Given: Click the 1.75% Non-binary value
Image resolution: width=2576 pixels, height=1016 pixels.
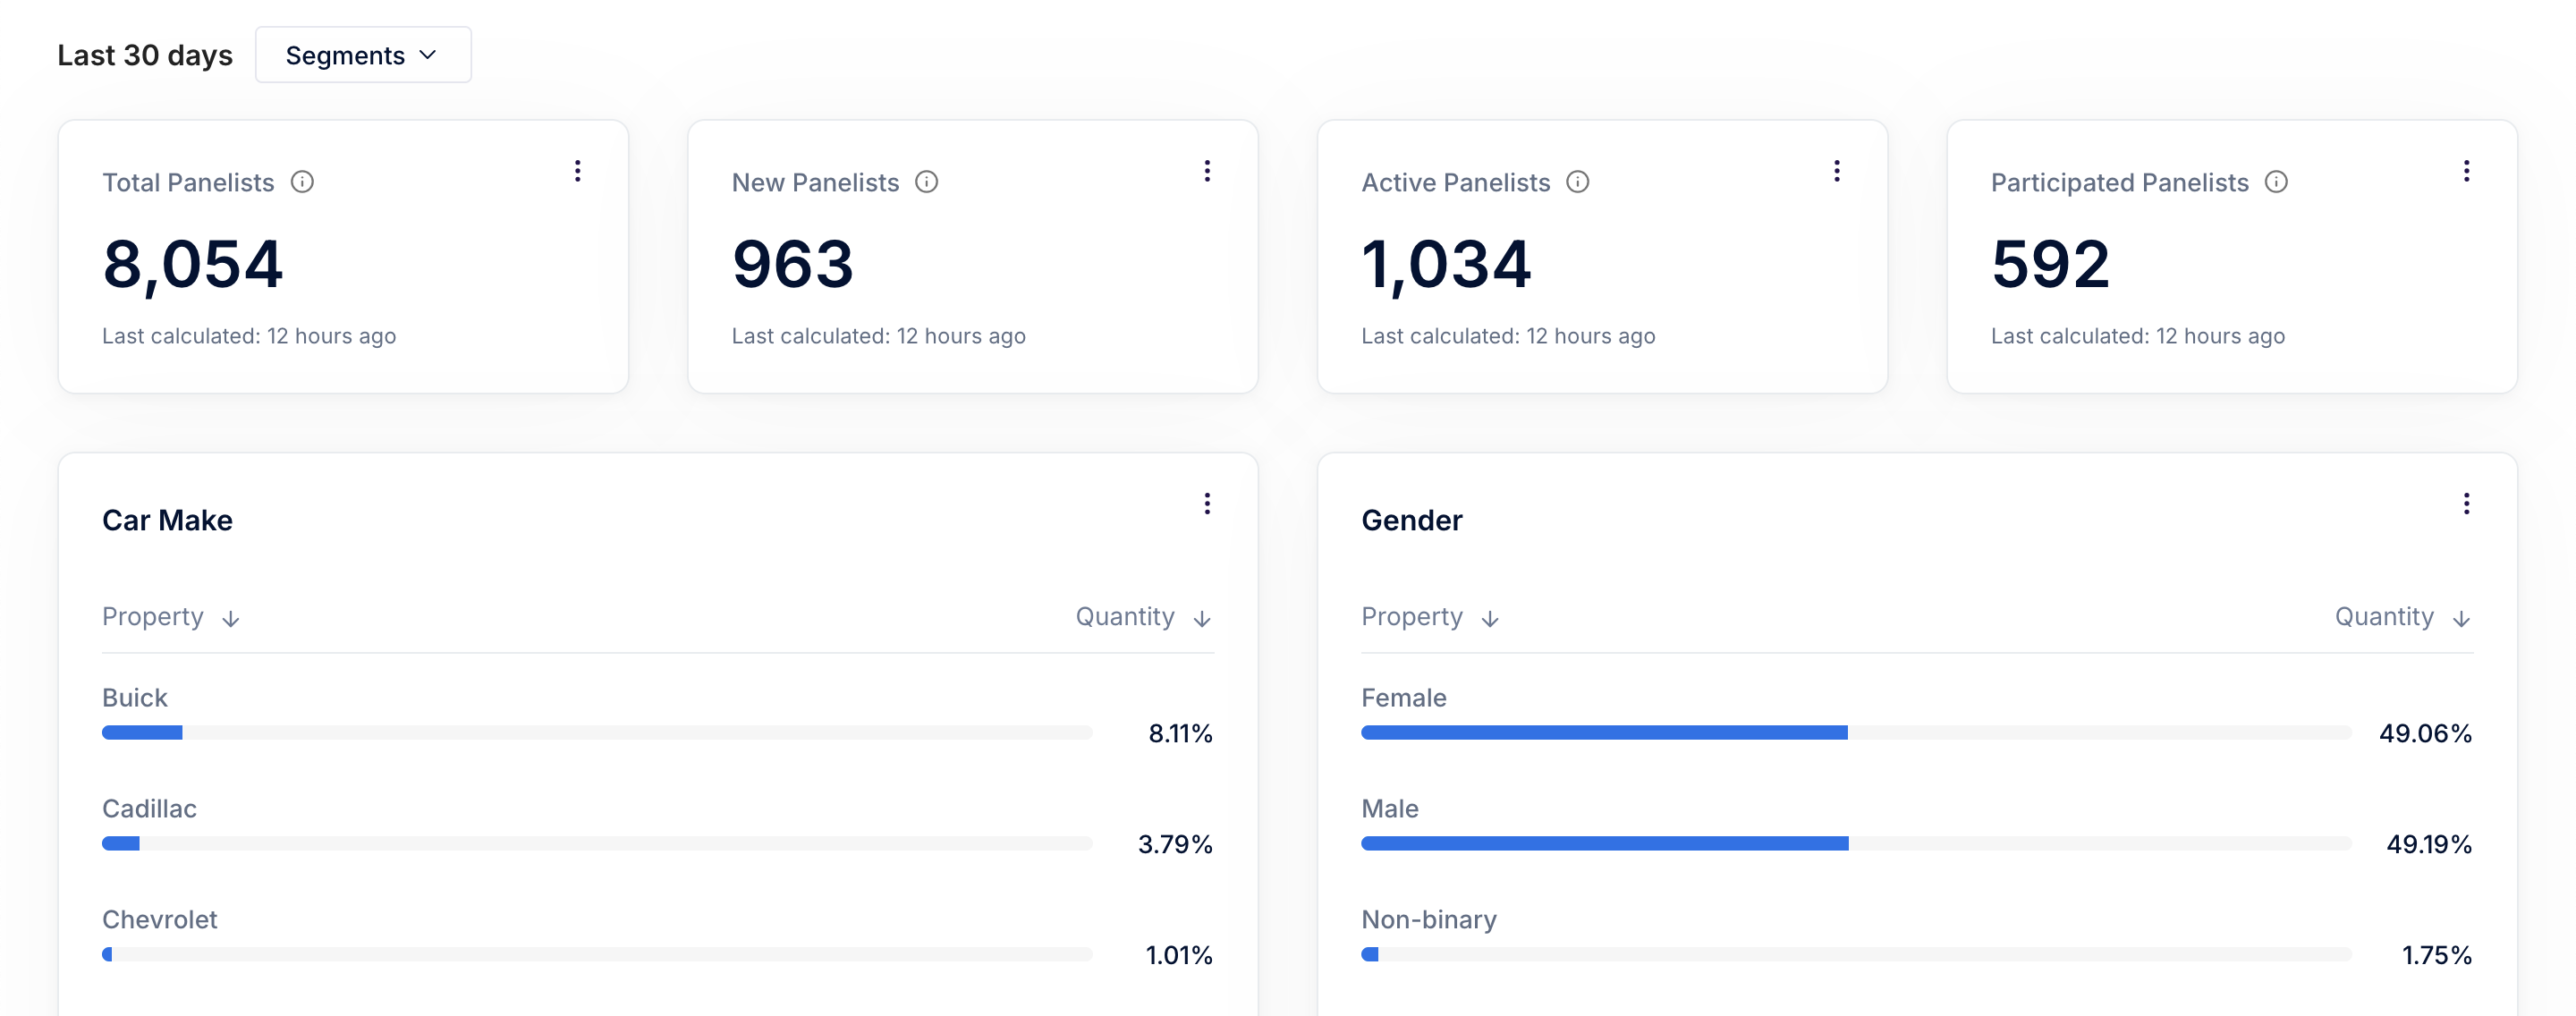Looking at the screenshot, I should pos(2437,956).
